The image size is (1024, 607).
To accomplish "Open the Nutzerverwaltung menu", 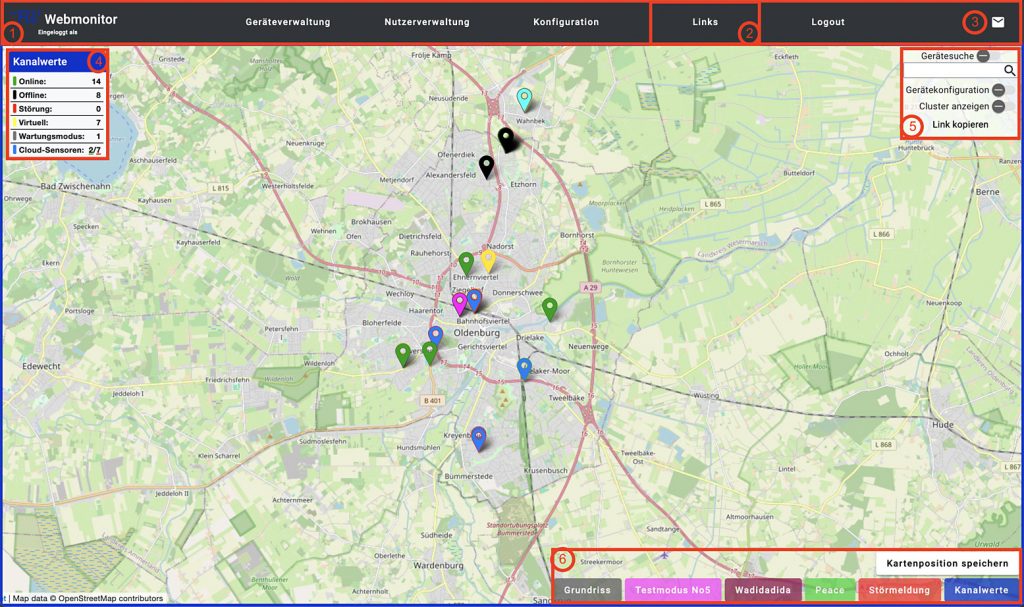I will 427,22.
